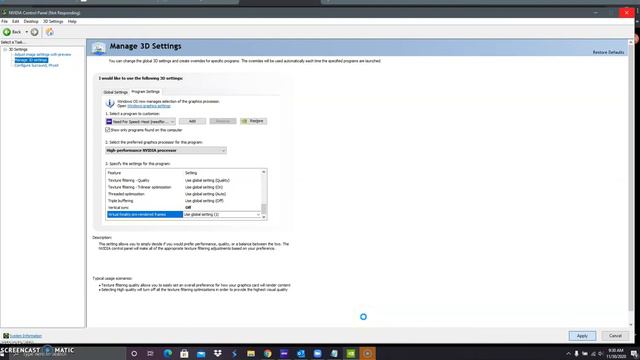640x360 pixels.
Task: Select the Threaded optimization row
Action: pos(183,194)
